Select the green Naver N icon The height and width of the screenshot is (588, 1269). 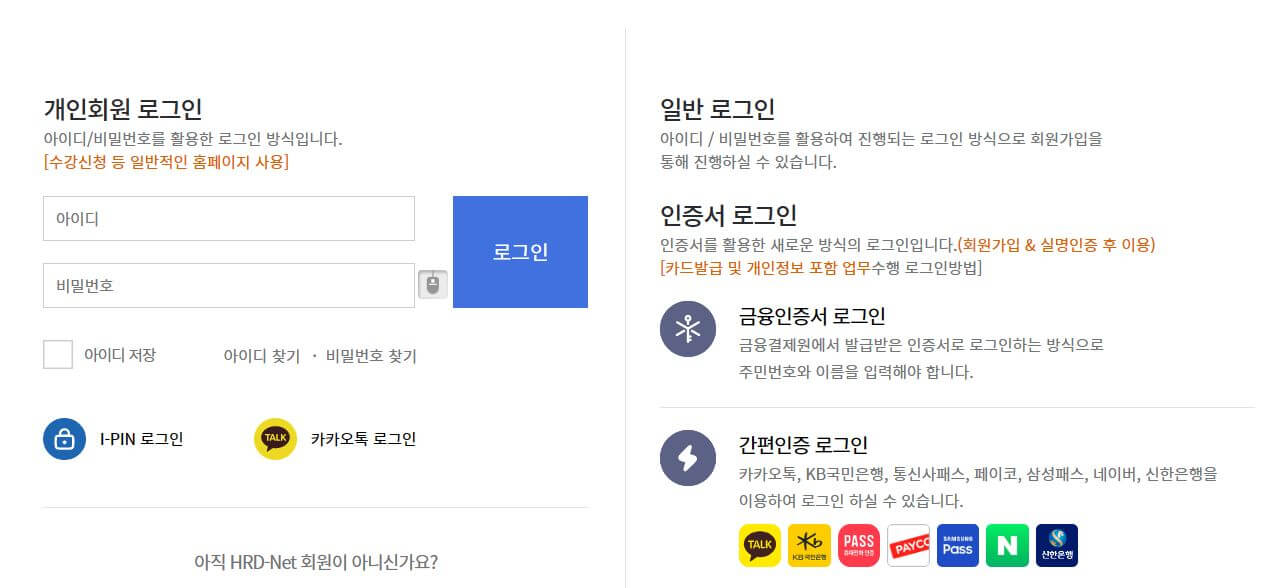pos(1007,545)
